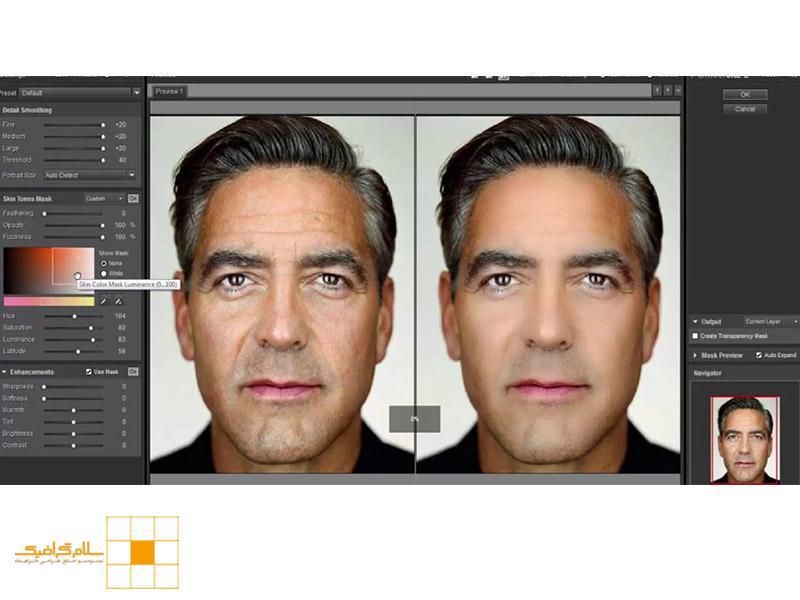Open the preview tab list arrow
The height and width of the screenshot is (600, 800).
678,91
